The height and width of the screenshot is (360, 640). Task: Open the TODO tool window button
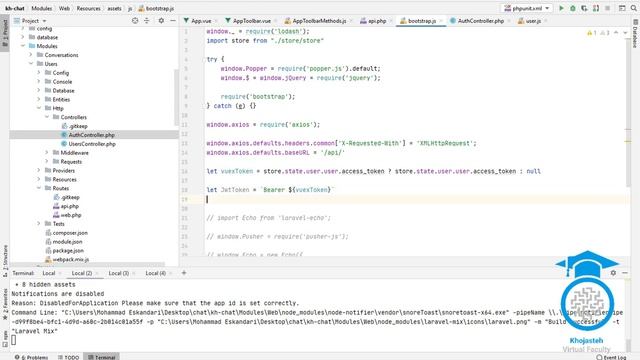point(68,357)
